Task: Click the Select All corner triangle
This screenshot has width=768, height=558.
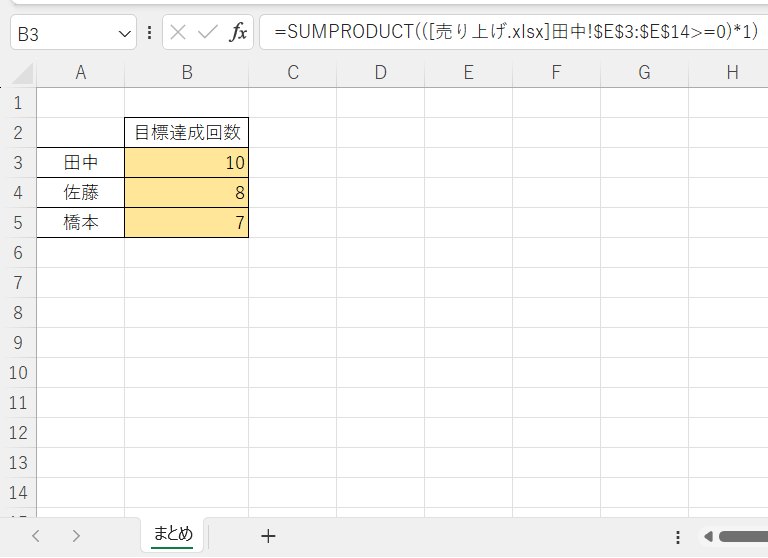Action: [x=18, y=72]
